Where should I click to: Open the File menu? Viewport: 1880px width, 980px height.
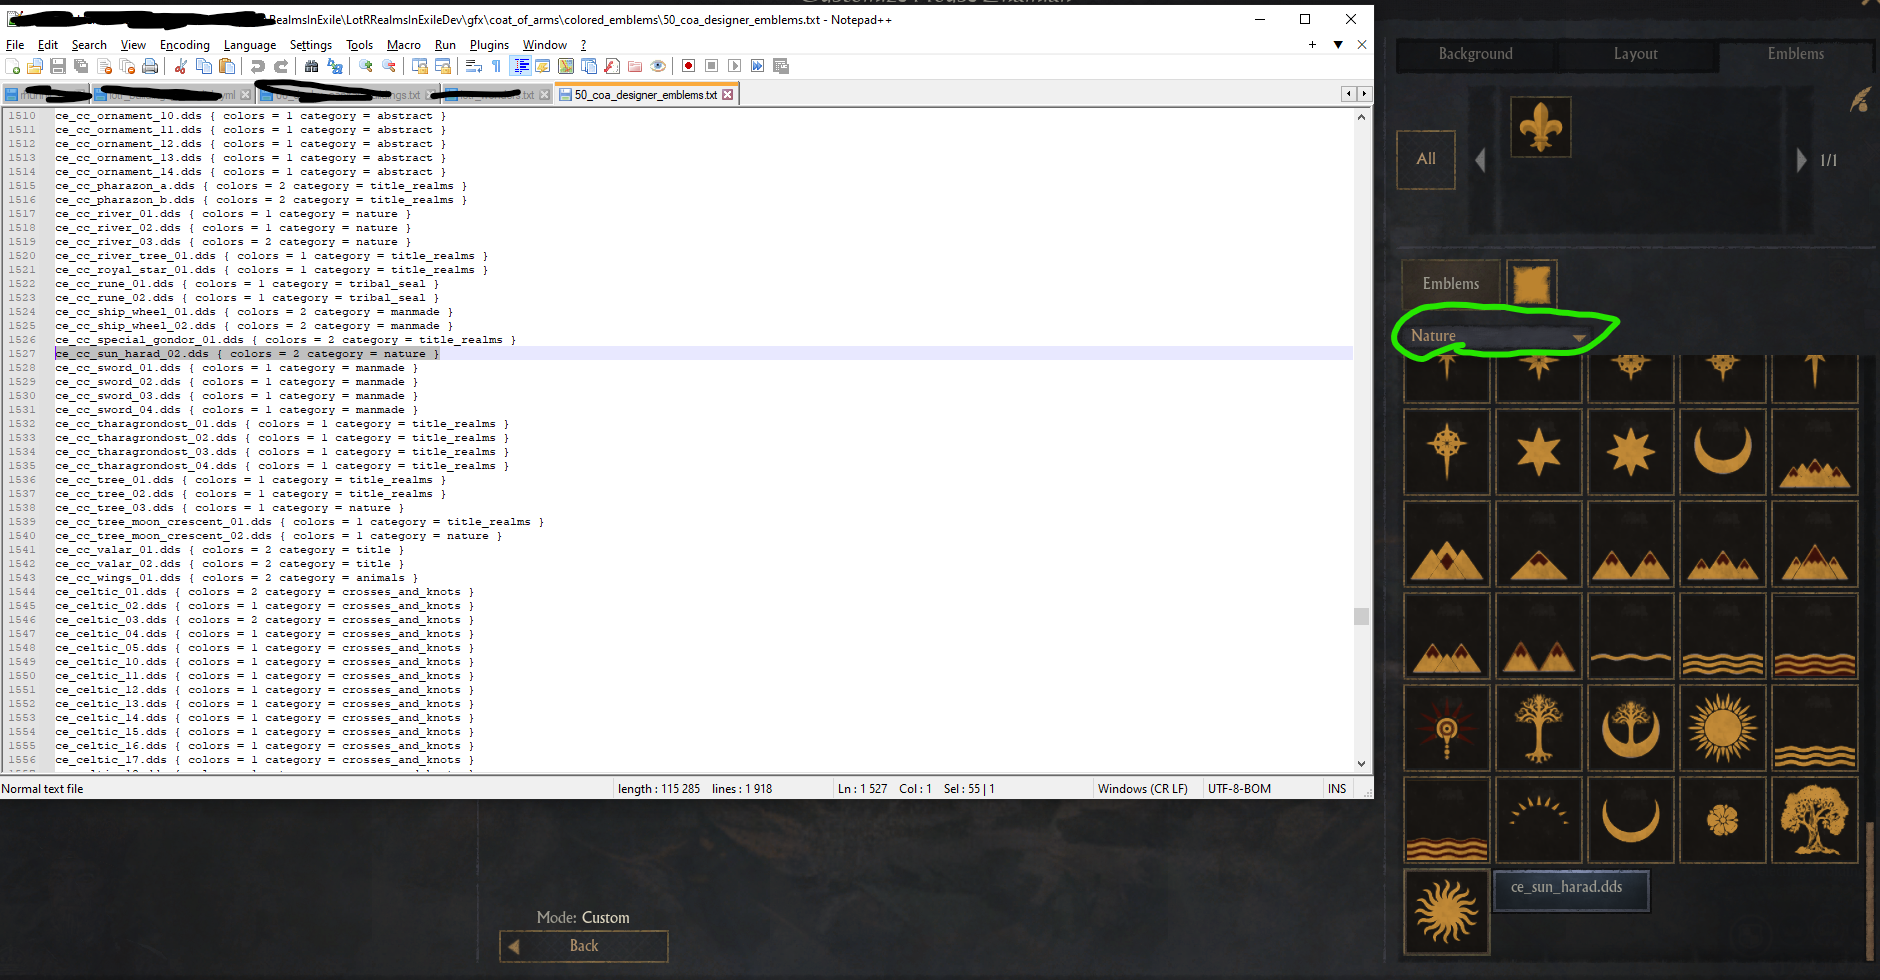[15, 45]
